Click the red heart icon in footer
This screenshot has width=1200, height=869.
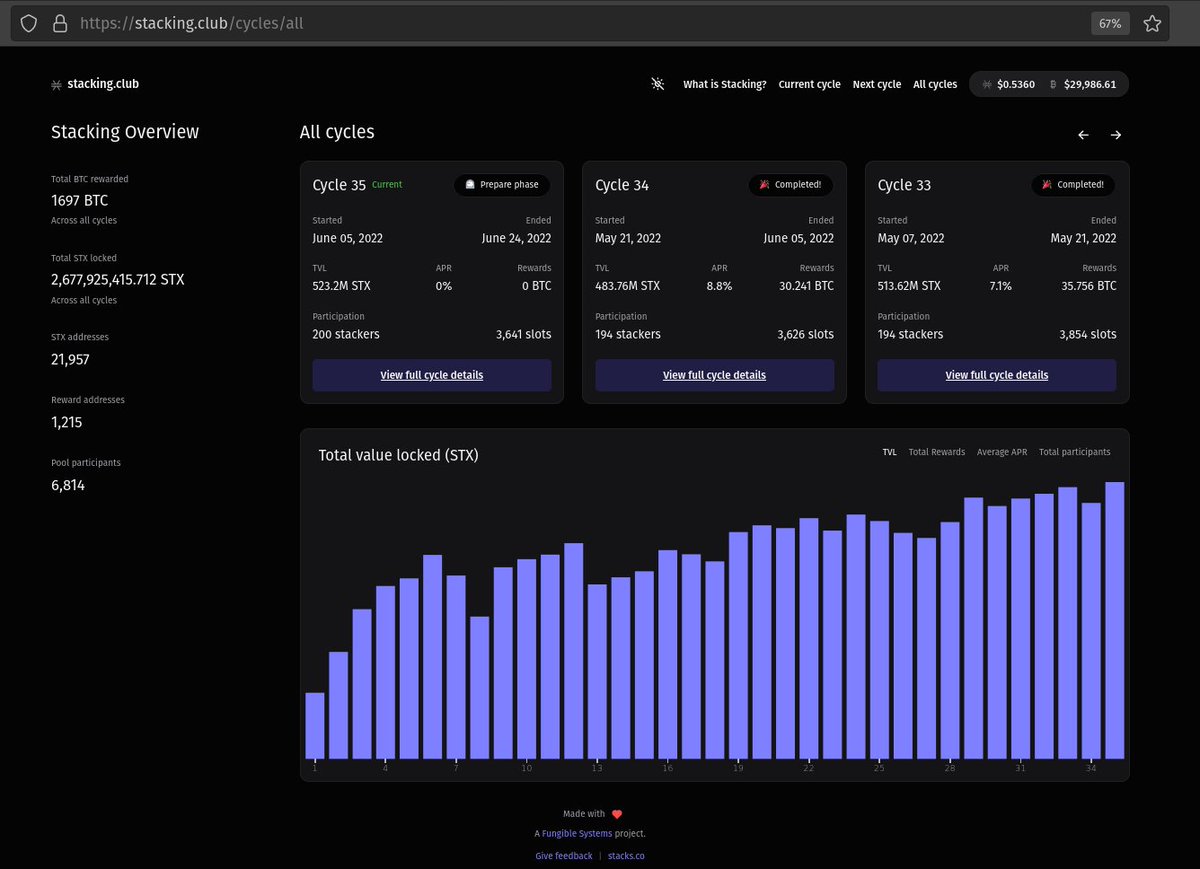[617, 814]
